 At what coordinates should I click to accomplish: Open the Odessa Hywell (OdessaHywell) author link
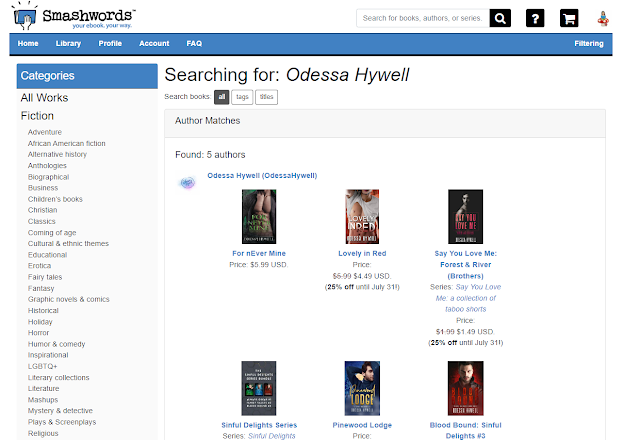click(262, 176)
